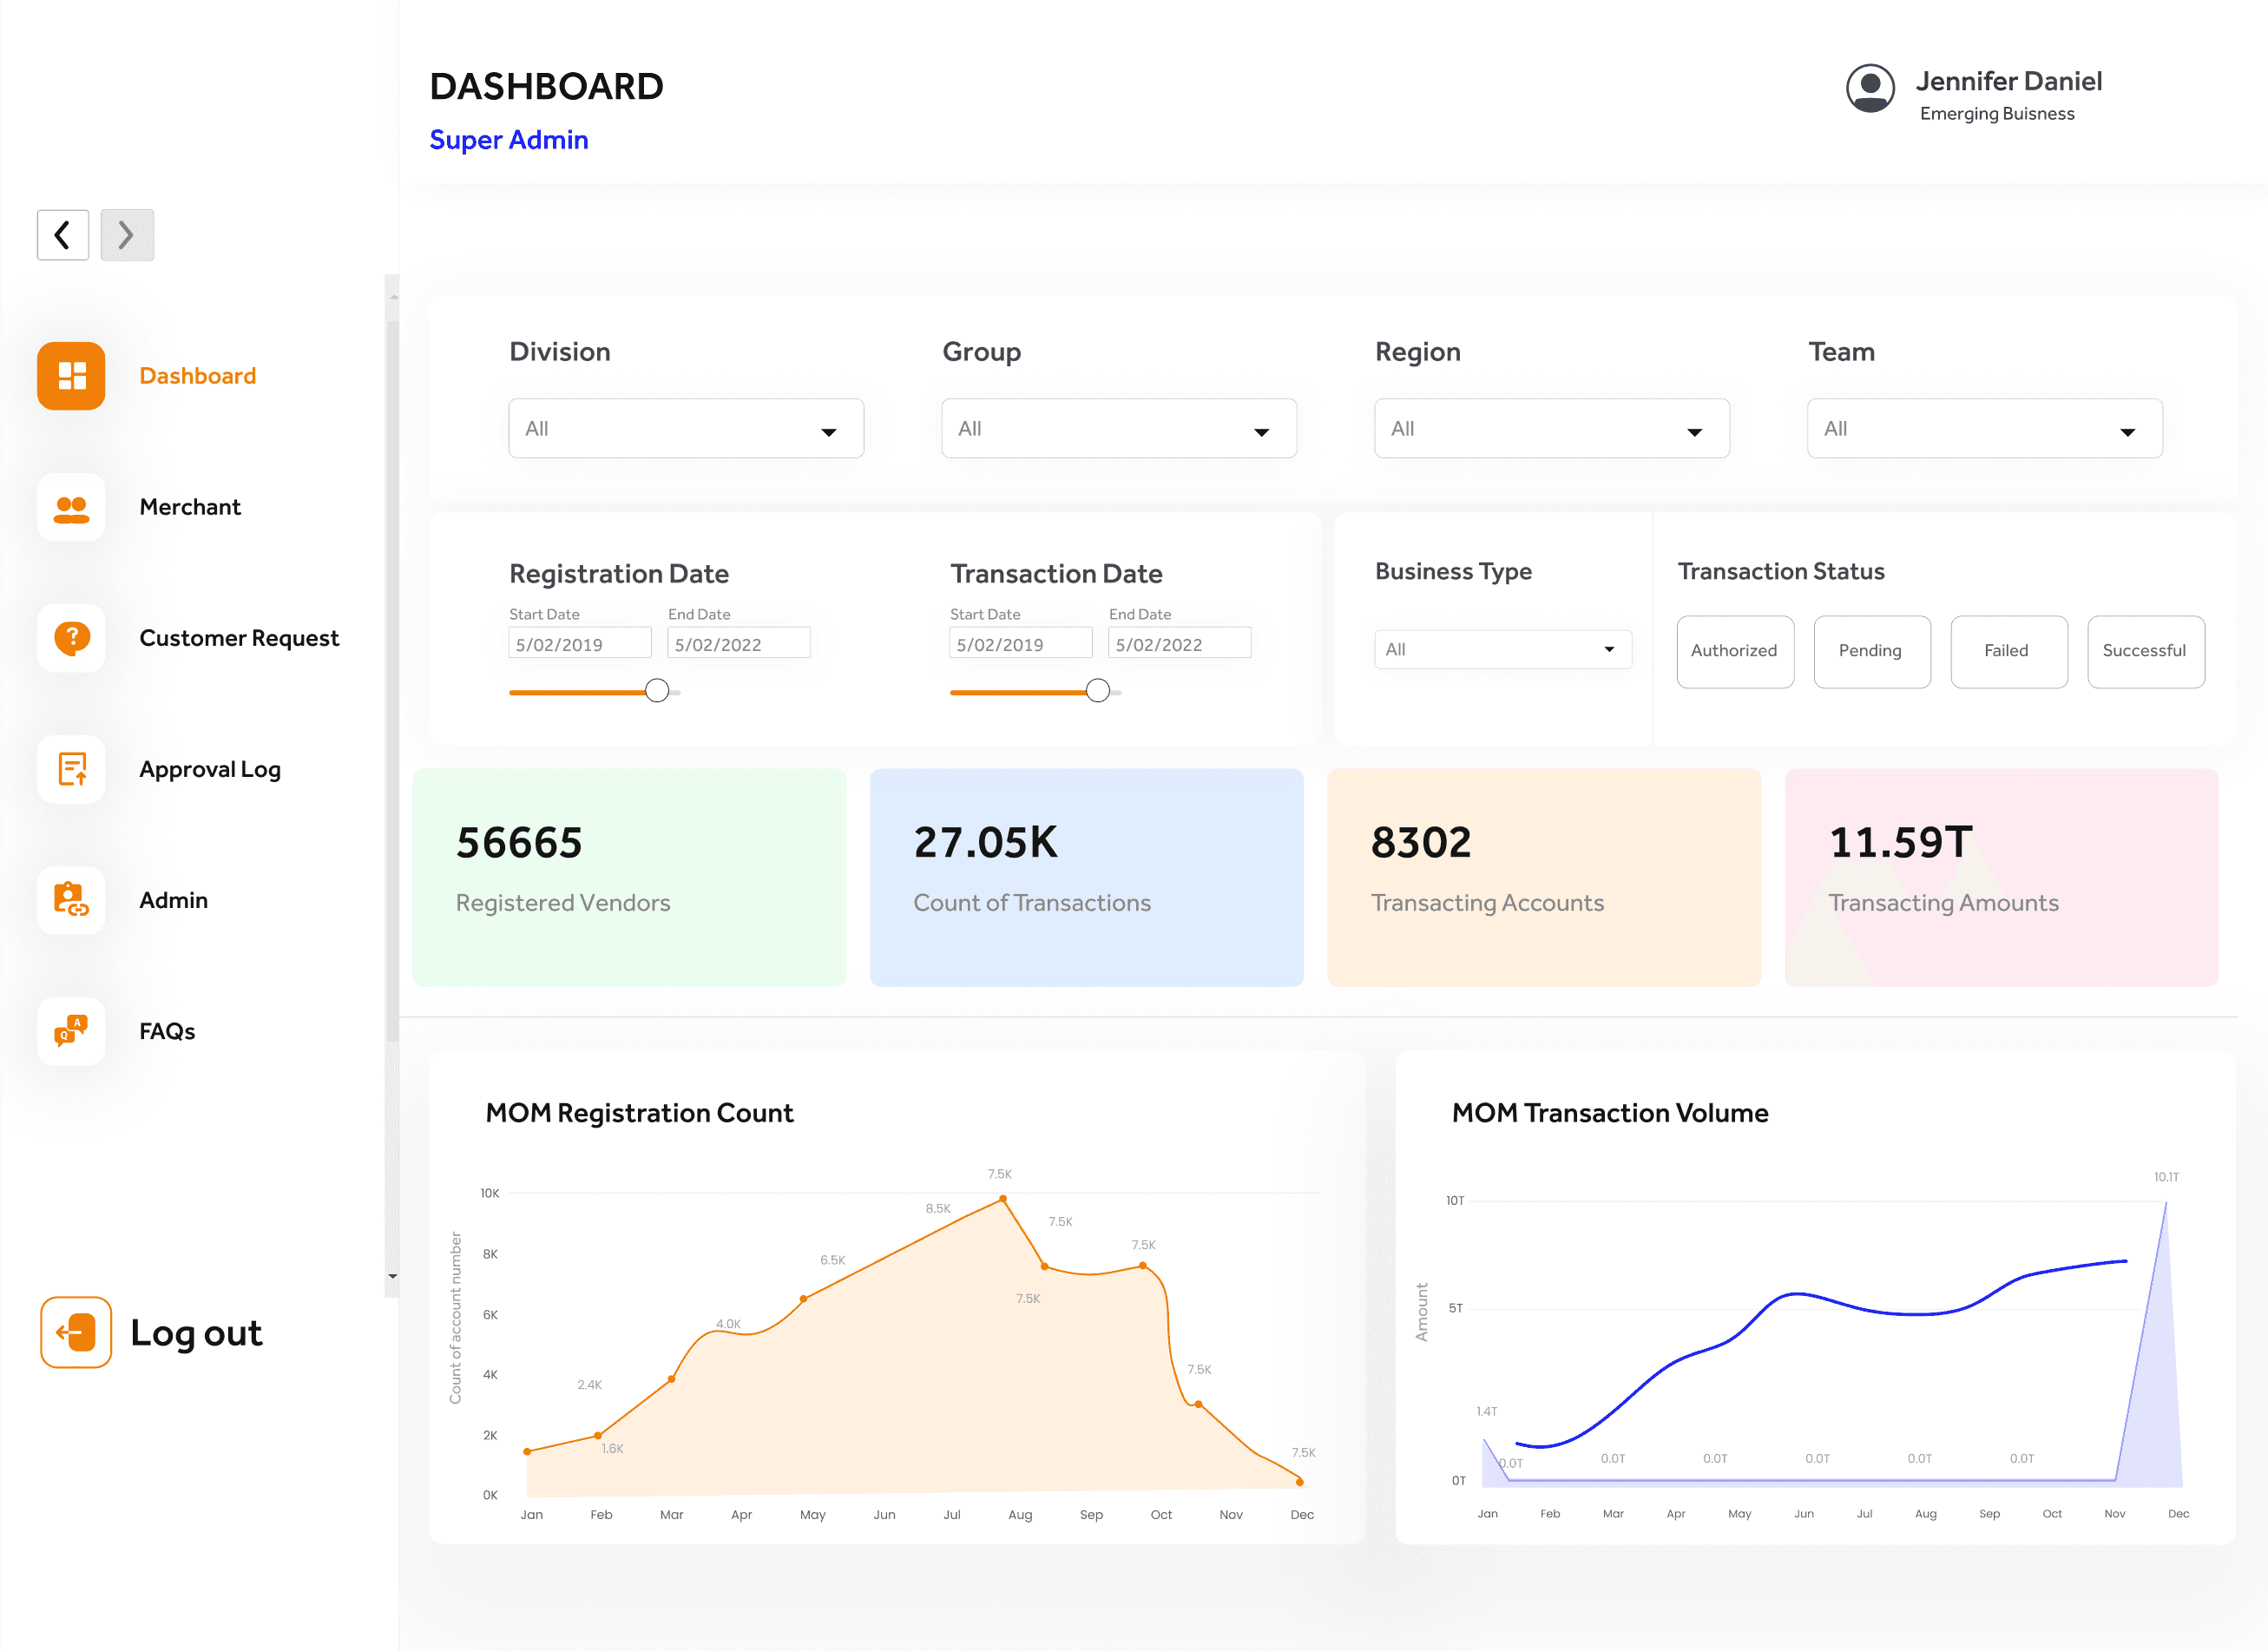The width and height of the screenshot is (2268, 1651).
Task: Click Registration Date end date field
Action: point(739,644)
